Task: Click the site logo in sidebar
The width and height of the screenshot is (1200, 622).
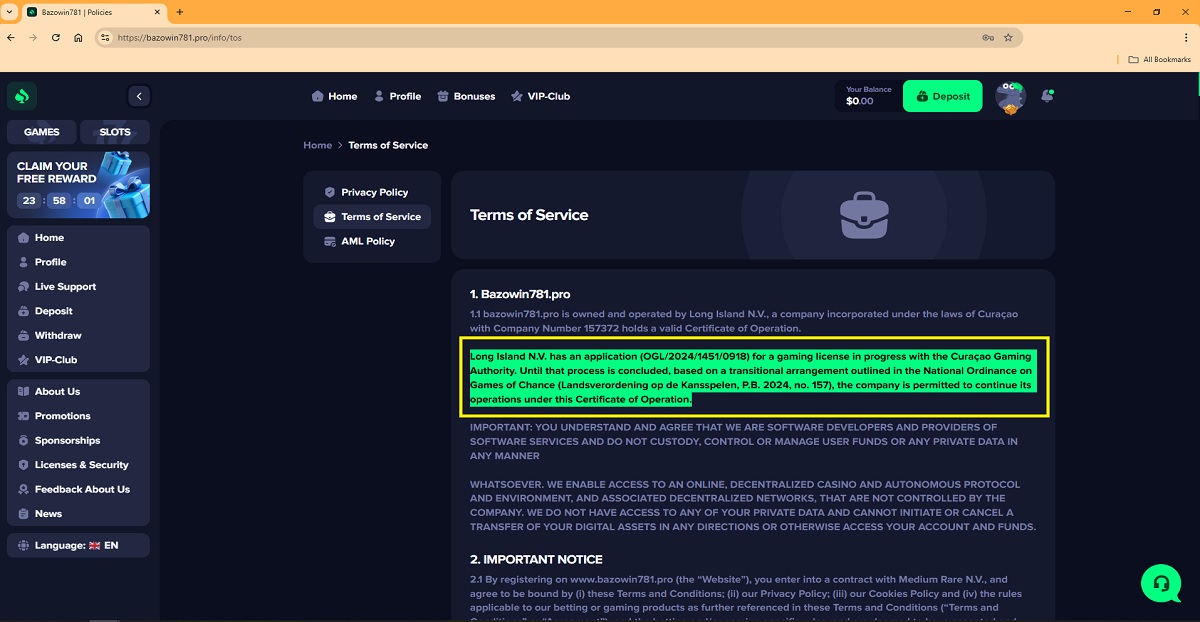Action: (22, 96)
